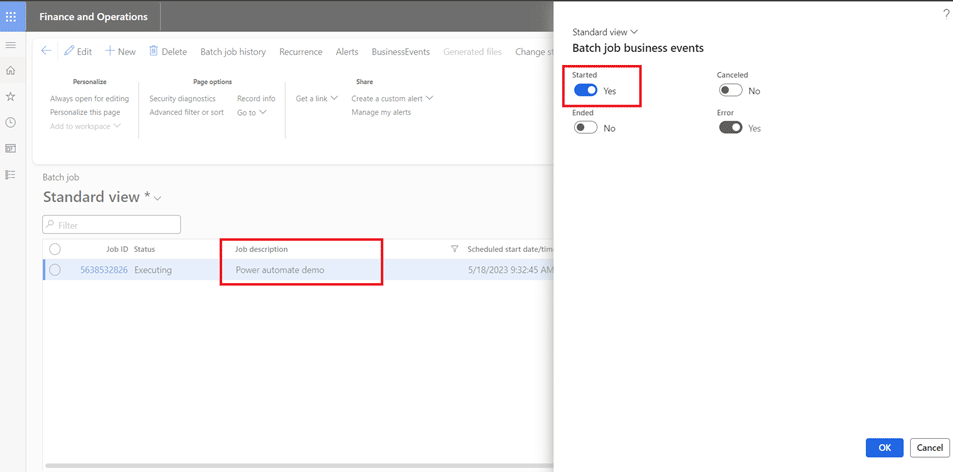953x472 pixels.
Task: Open Job ID 5638532826 link
Action: pyautogui.click(x=104, y=270)
